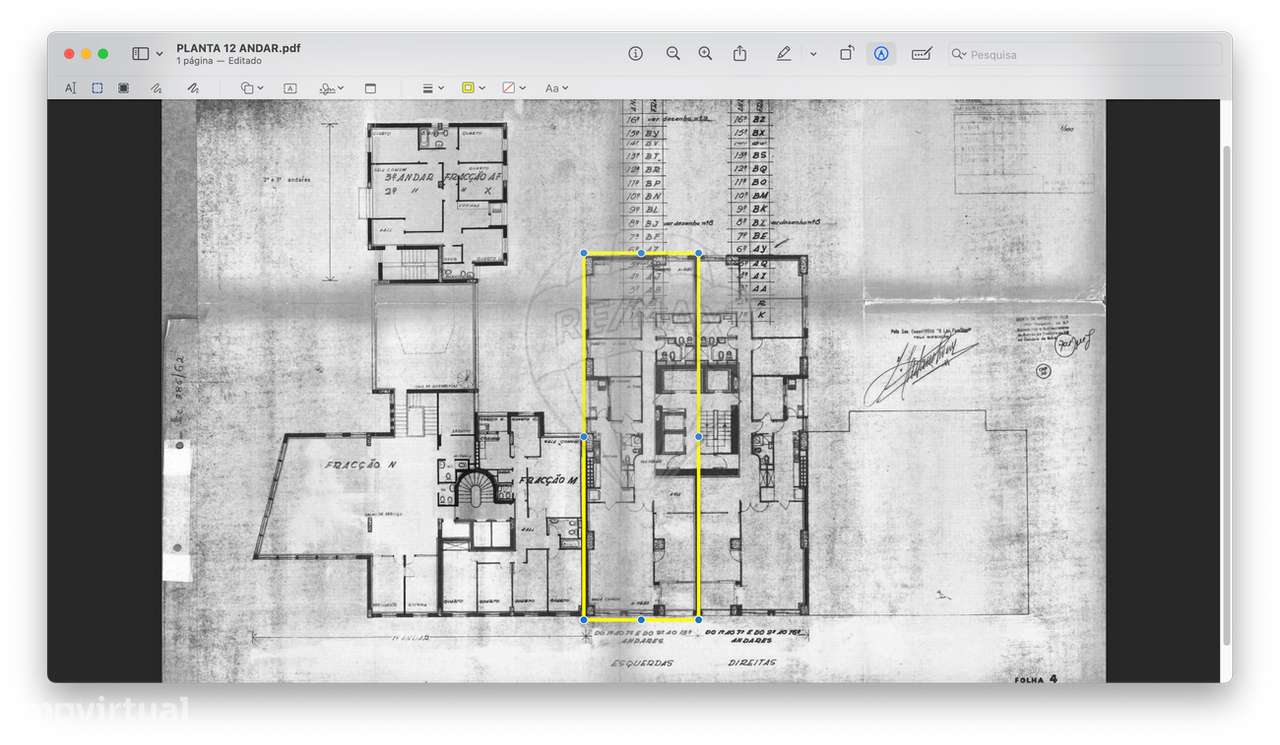Open the Sign signature menu
Screen dimensions: 1280x745
(x=333, y=88)
